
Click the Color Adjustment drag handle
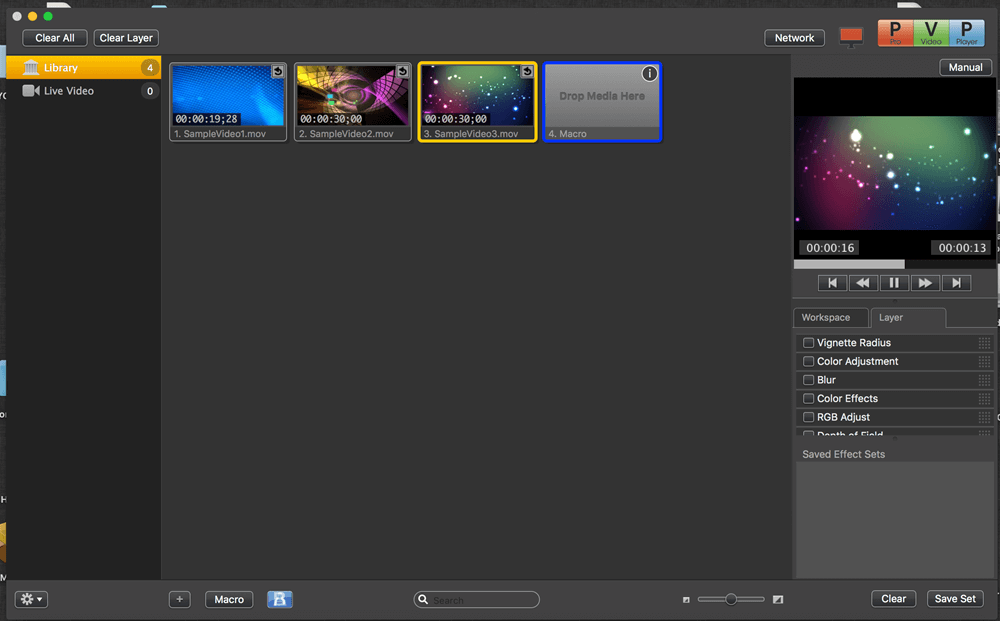pyautogui.click(x=984, y=361)
